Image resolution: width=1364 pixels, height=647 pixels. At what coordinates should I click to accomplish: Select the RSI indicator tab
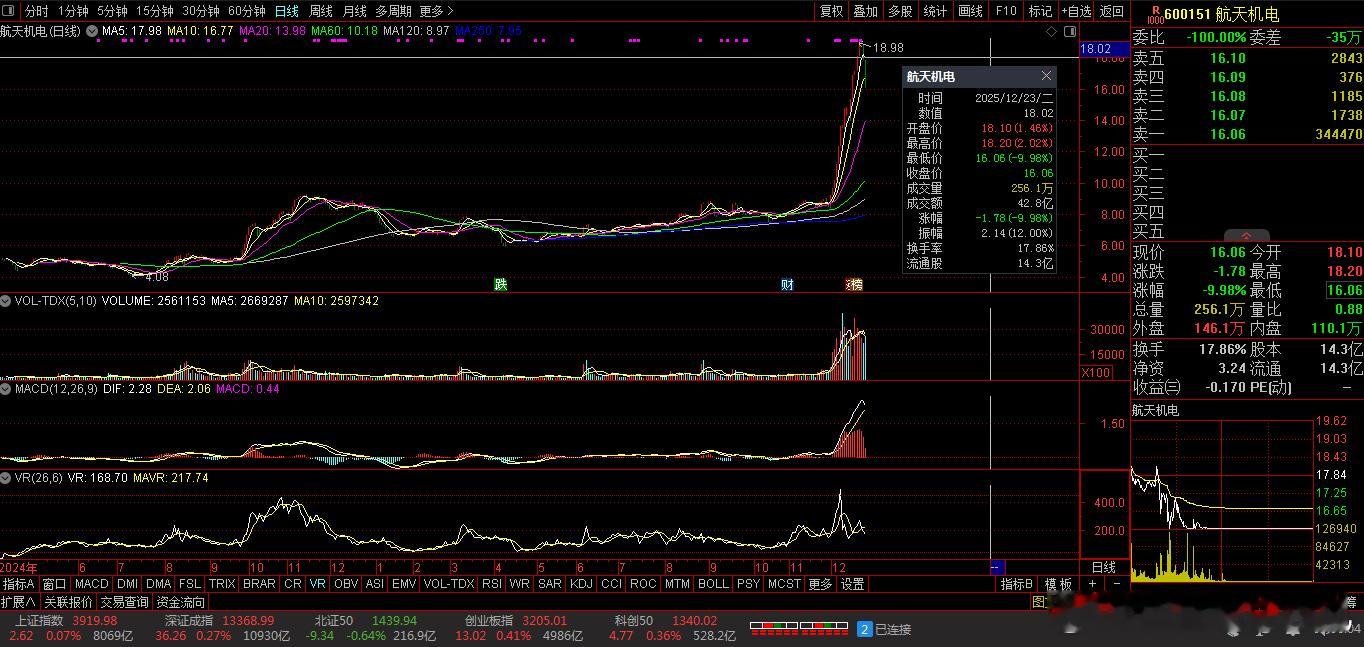(492, 584)
